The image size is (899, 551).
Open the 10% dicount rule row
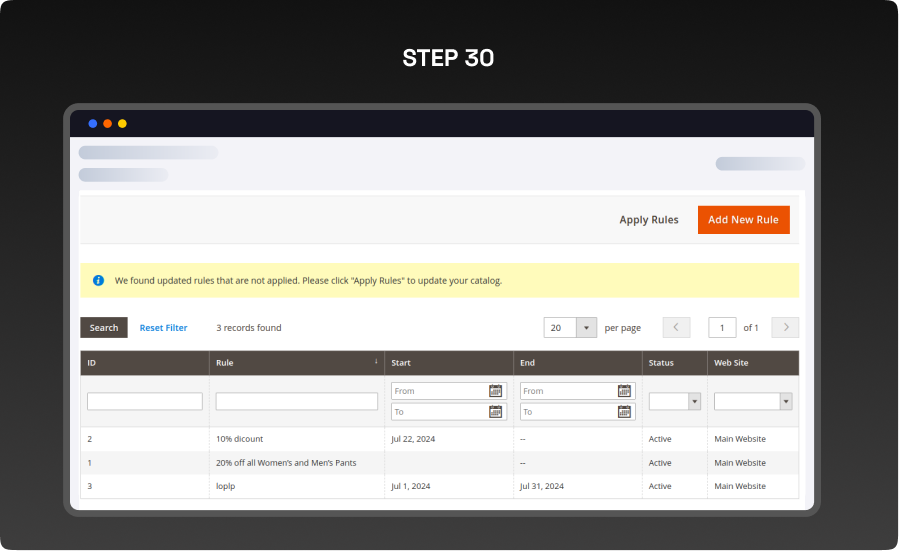240,439
